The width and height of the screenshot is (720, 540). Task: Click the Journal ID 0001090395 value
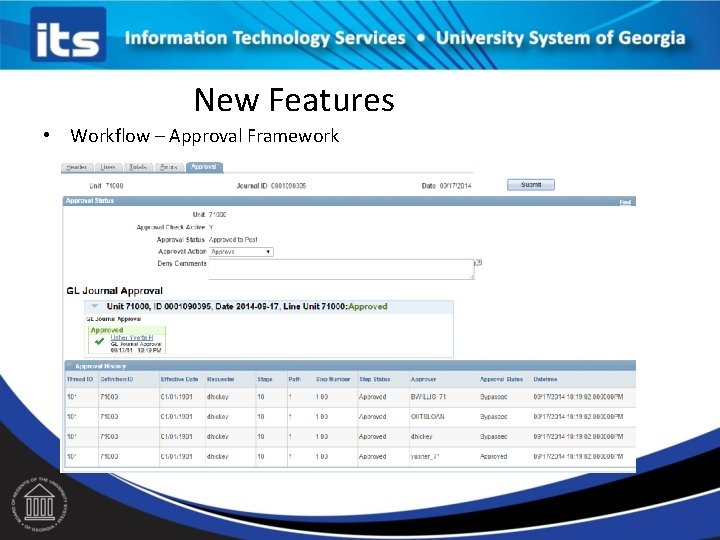(288, 186)
